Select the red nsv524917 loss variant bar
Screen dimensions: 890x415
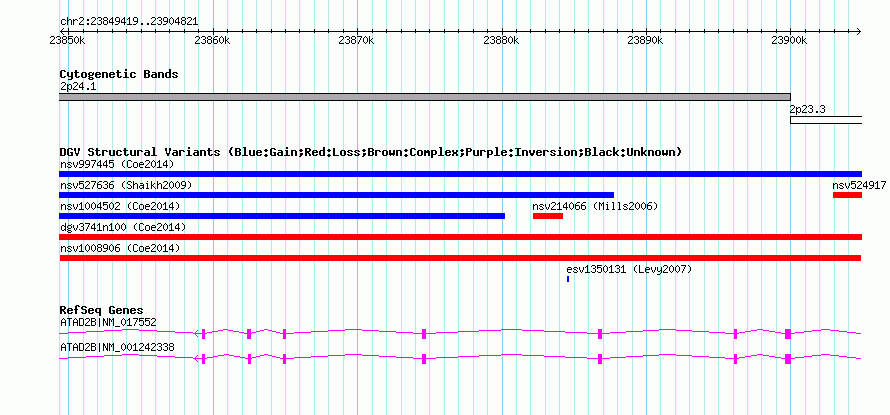[x=847, y=195]
